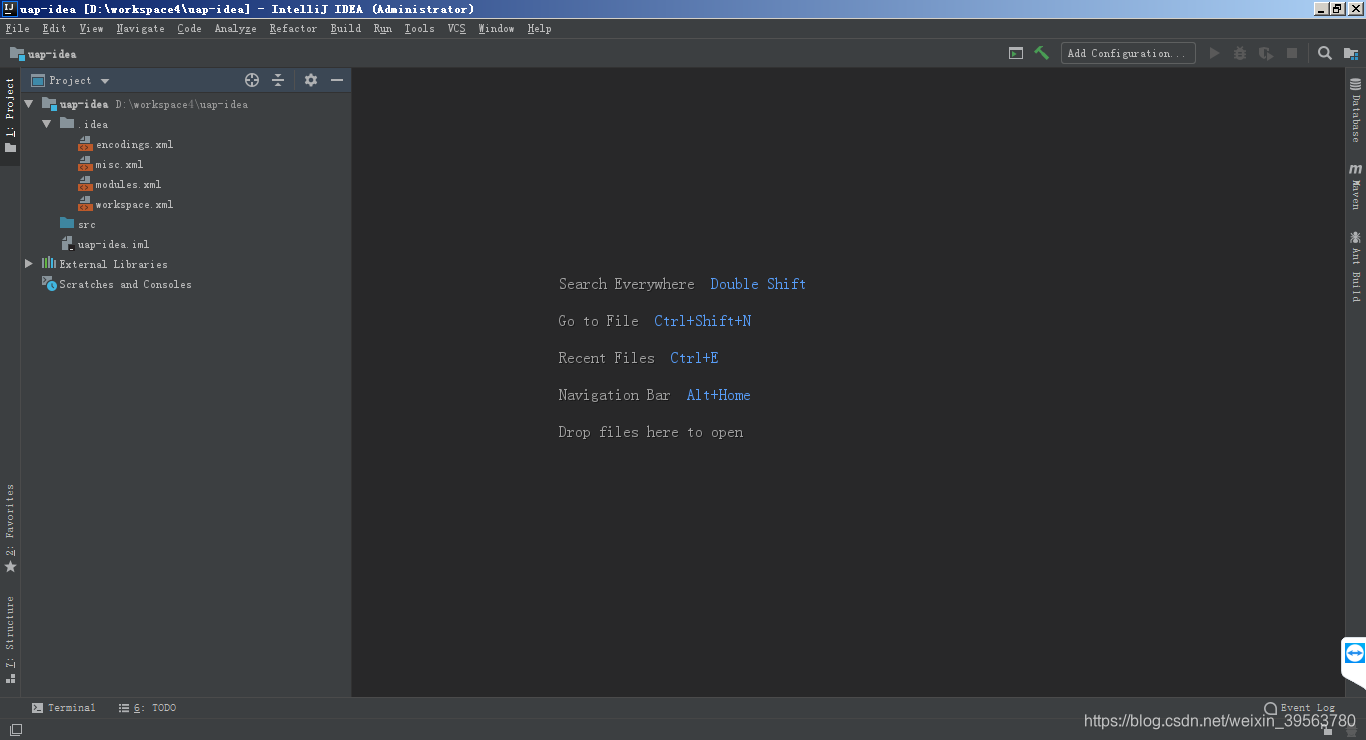The width and height of the screenshot is (1366, 740).
Task: Click the Double Shift shortcut hint
Action: pos(758,284)
